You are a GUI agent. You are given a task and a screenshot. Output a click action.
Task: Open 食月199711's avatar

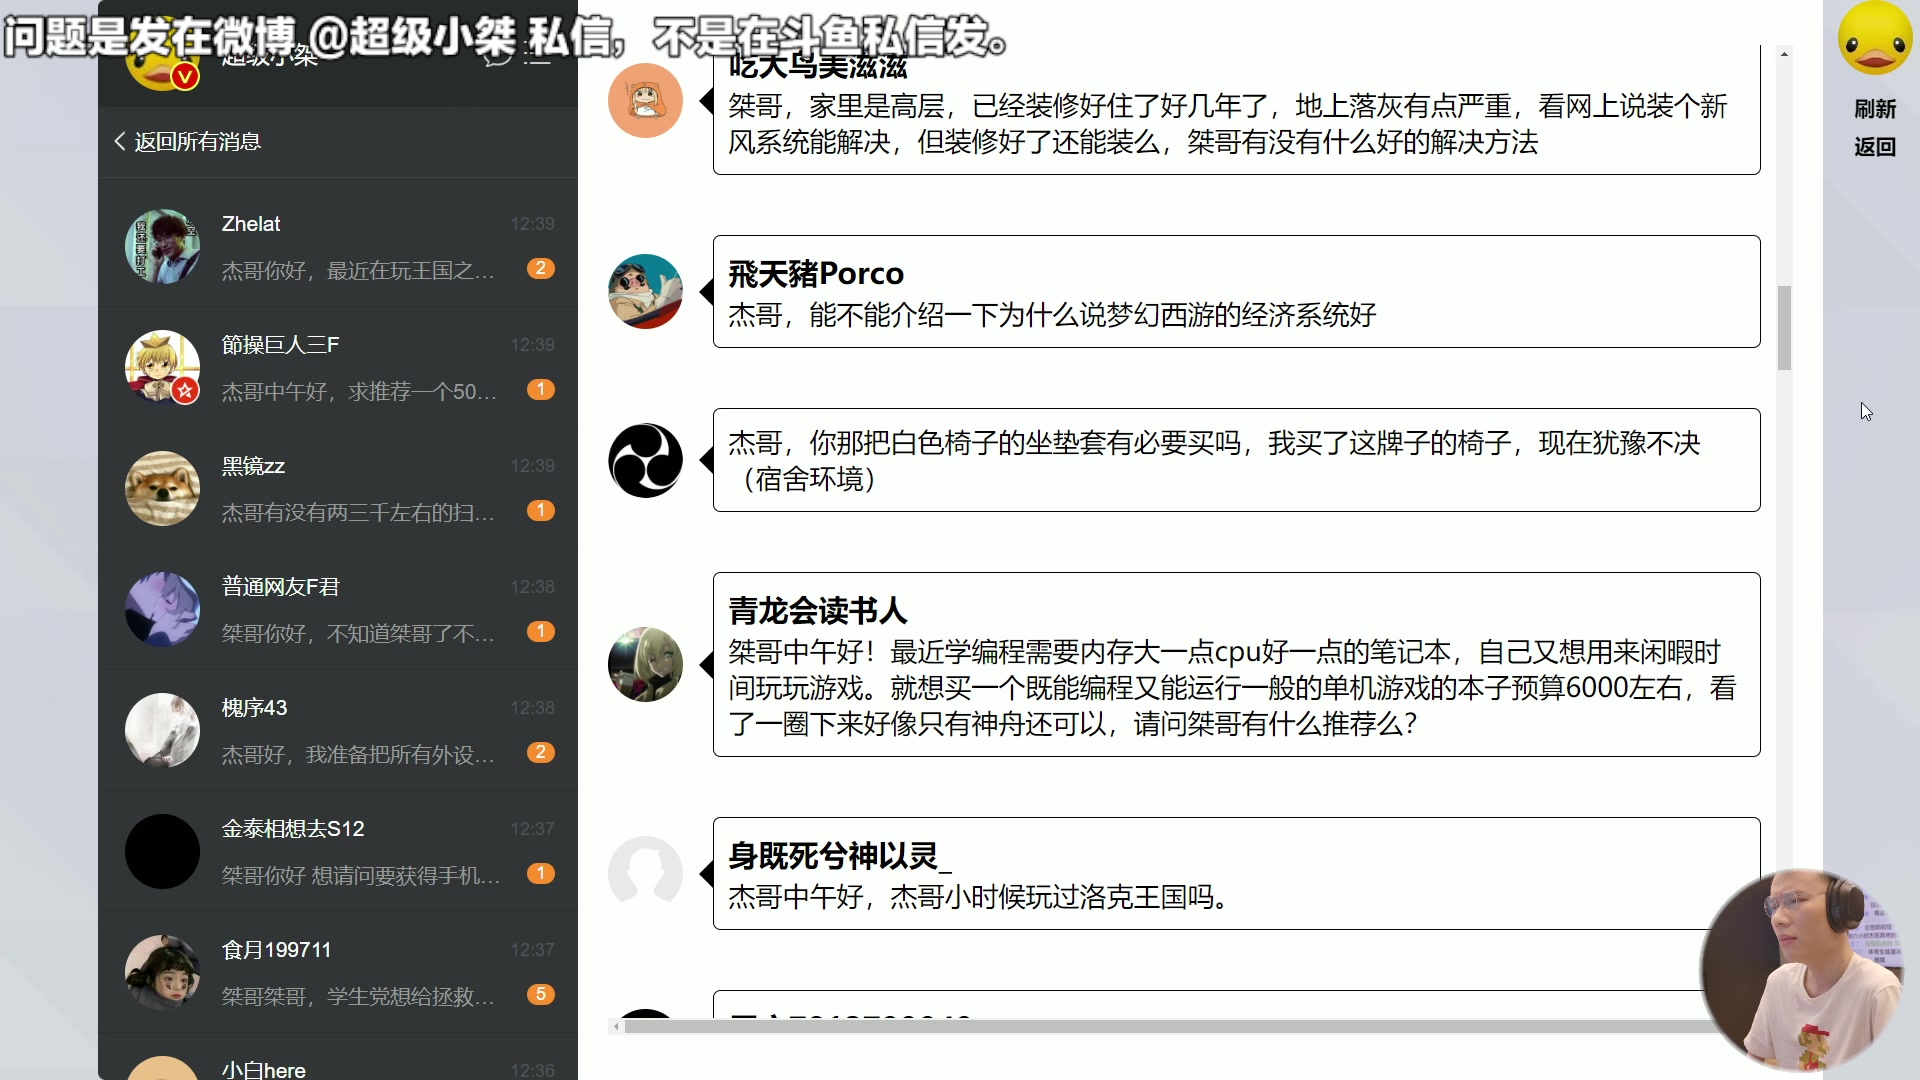(162, 972)
